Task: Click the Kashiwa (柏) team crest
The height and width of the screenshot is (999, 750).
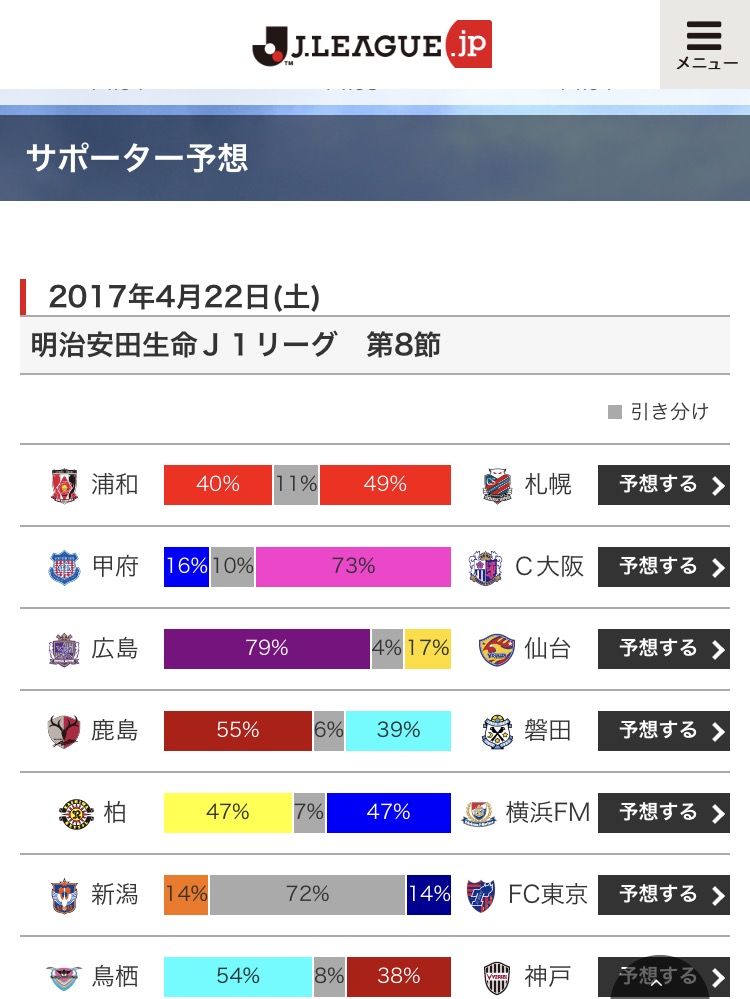Action: (x=76, y=813)
